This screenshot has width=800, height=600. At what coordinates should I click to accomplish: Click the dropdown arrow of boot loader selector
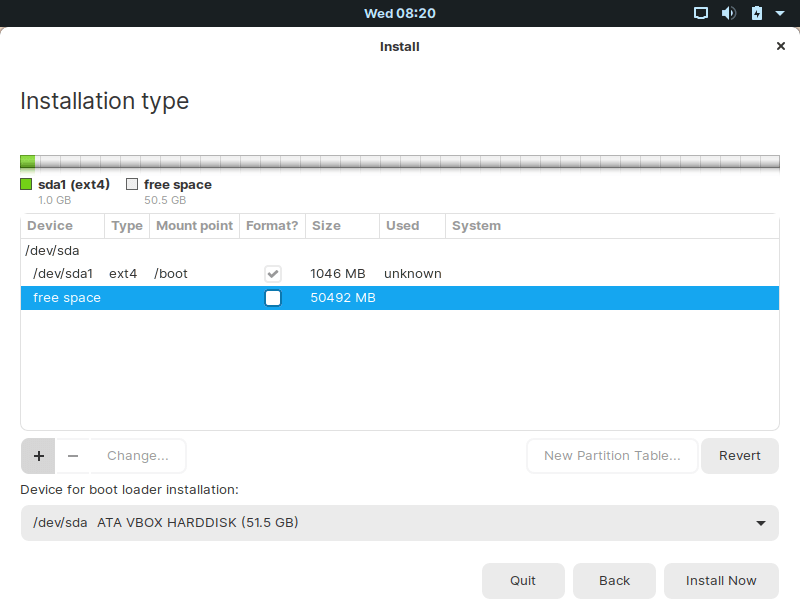tap(761, 523)
